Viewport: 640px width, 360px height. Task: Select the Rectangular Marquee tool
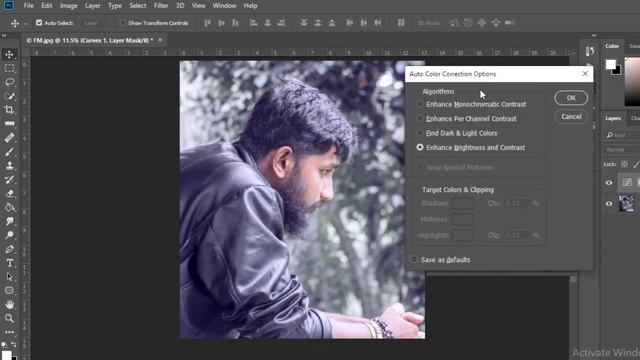click(x=9, y=68)
